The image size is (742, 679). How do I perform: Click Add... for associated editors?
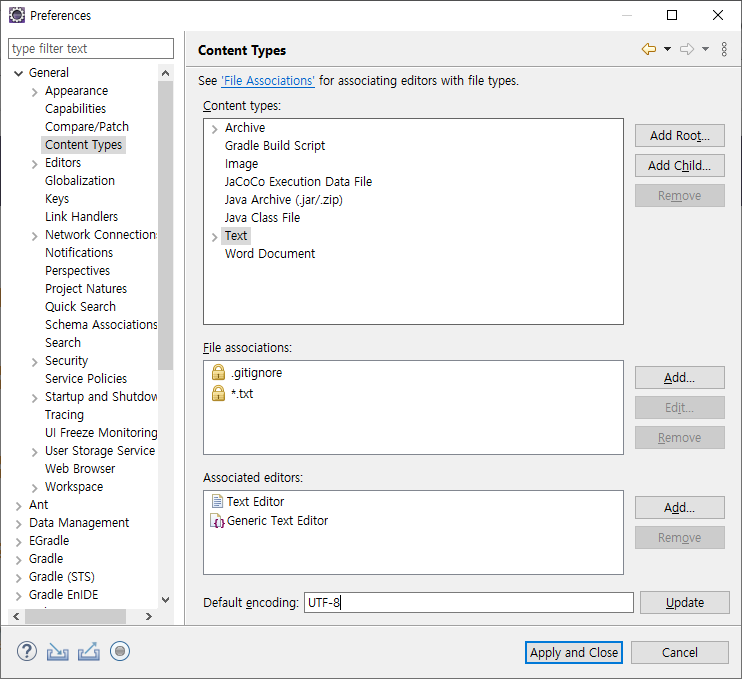pos(680,508)
